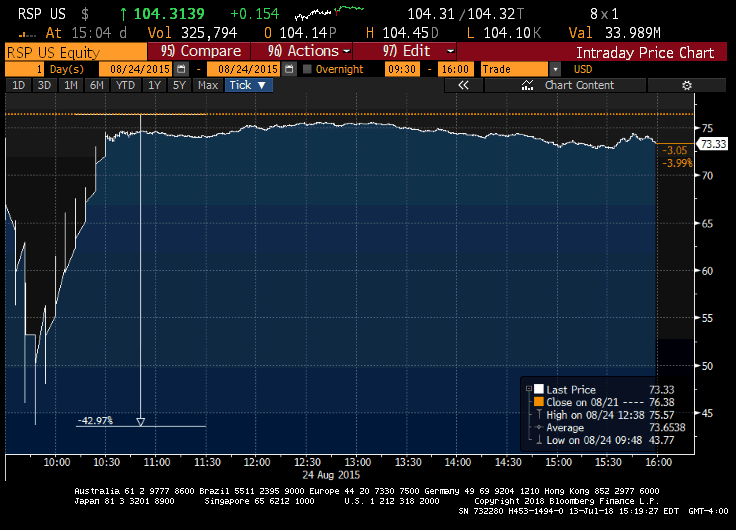Toggle the Overnight checkbox
Viewport: 736px width, 530px height.
[x=307, y=69]
